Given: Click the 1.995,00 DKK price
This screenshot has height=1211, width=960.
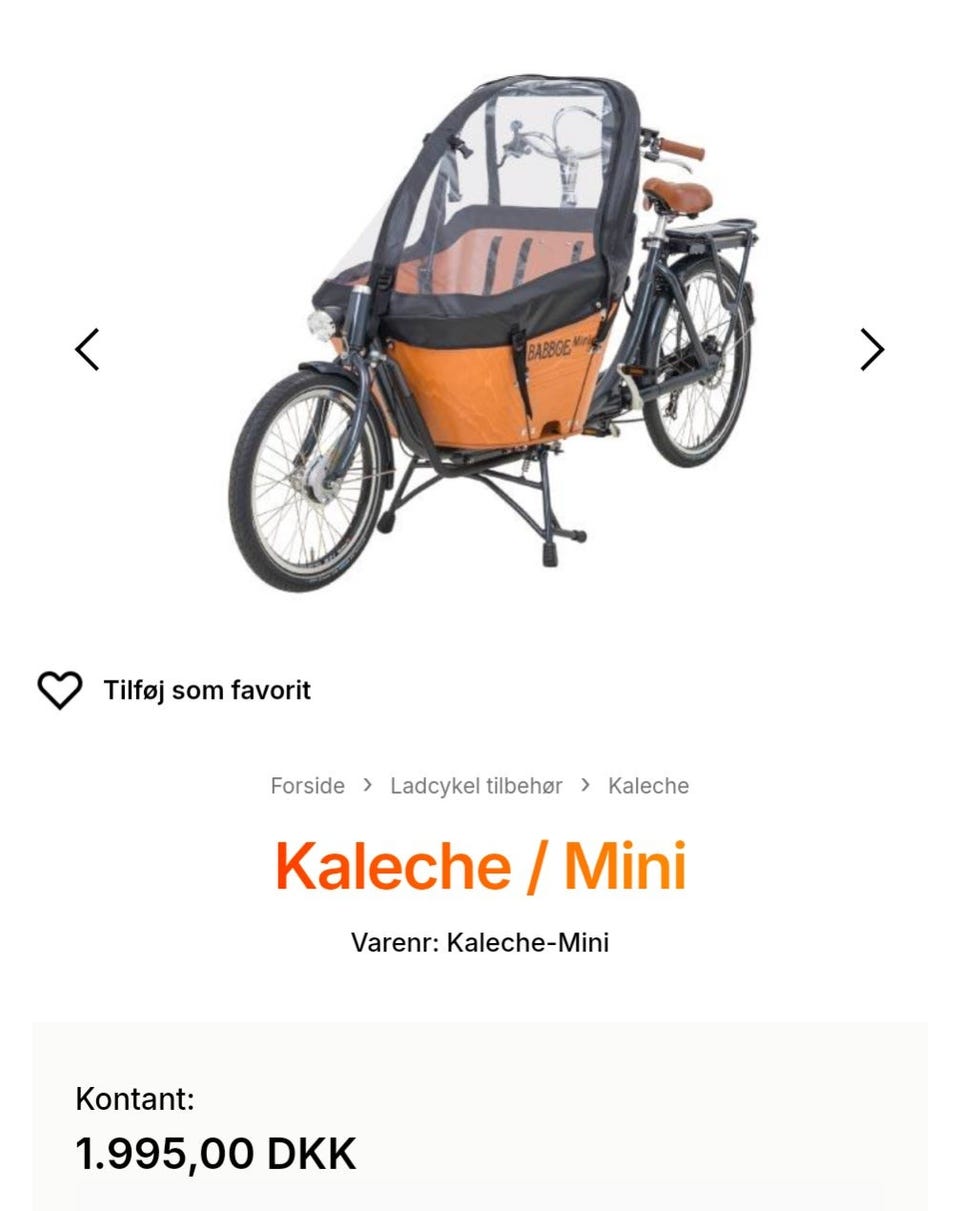Looking at the screenshot, I should pyautogui.click(x=216, y=1153).
